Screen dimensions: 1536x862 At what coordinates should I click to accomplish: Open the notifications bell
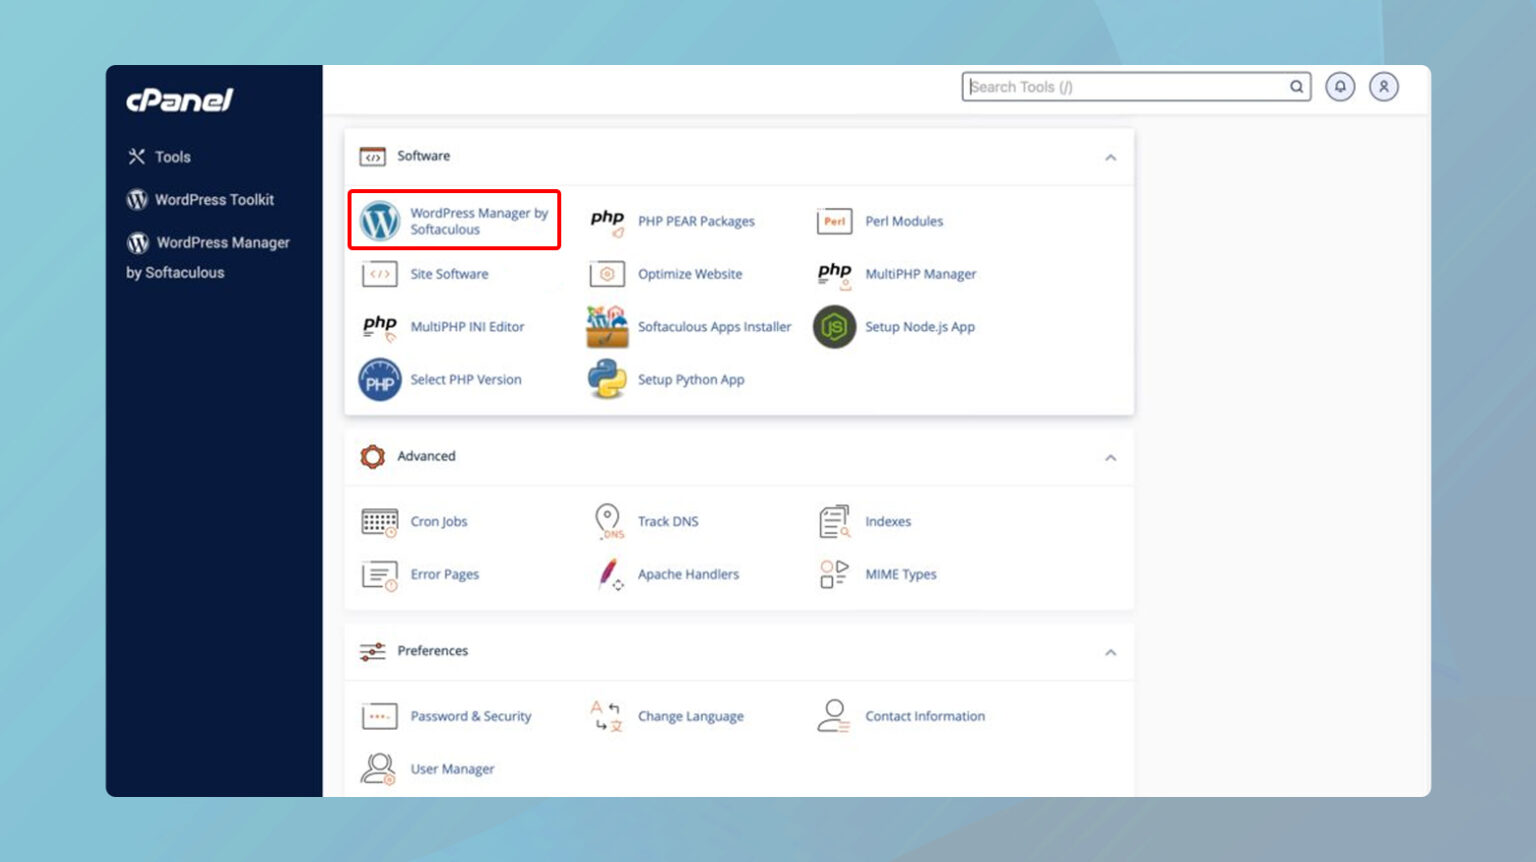pos(1340,87)
